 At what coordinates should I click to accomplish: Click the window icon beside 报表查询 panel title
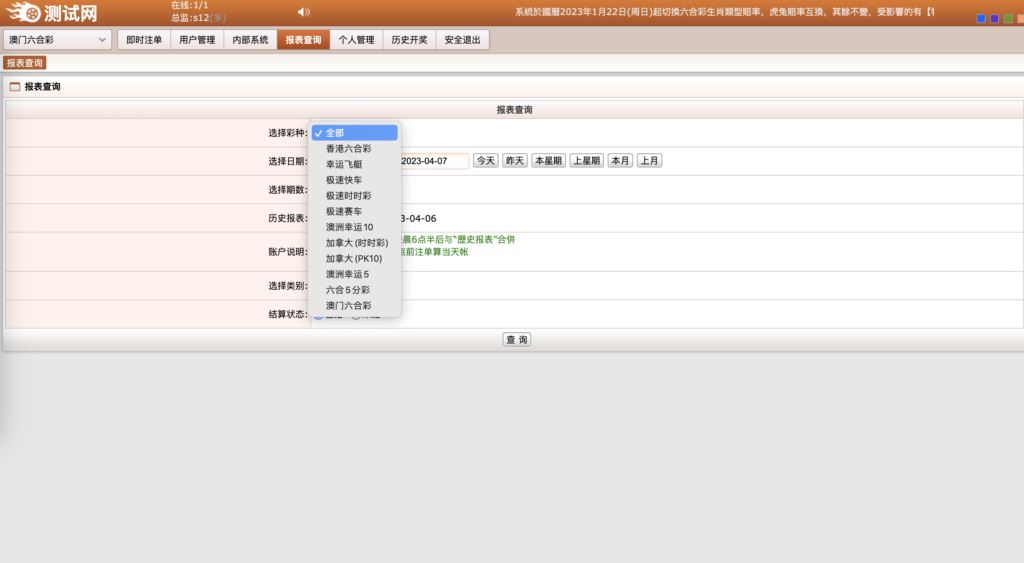click(x=14, y=87)
